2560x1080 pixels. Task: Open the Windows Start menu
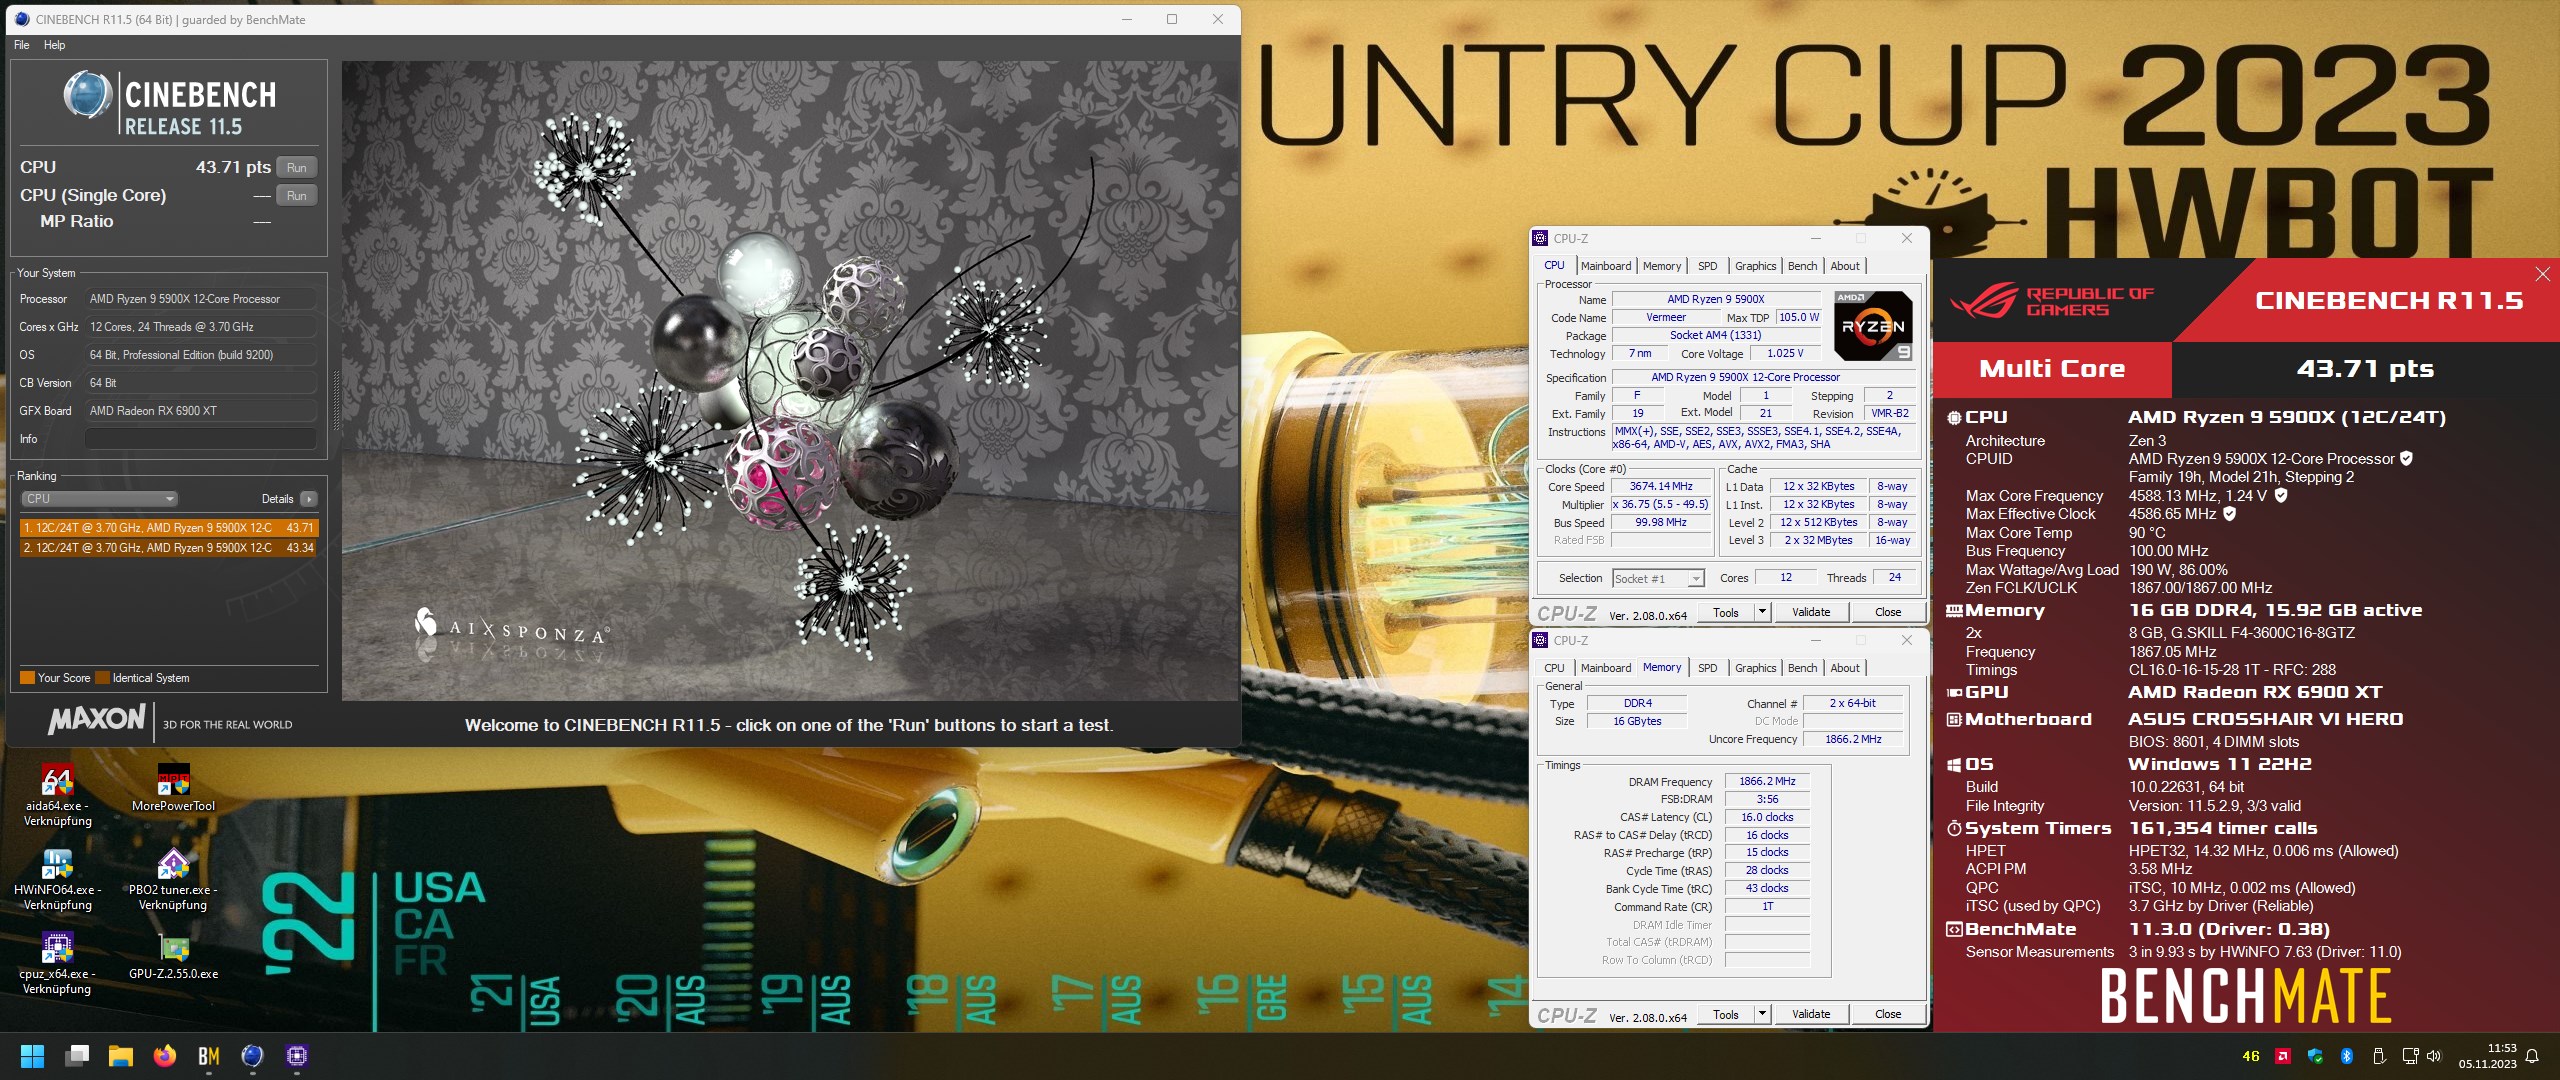pos(32,1056)
